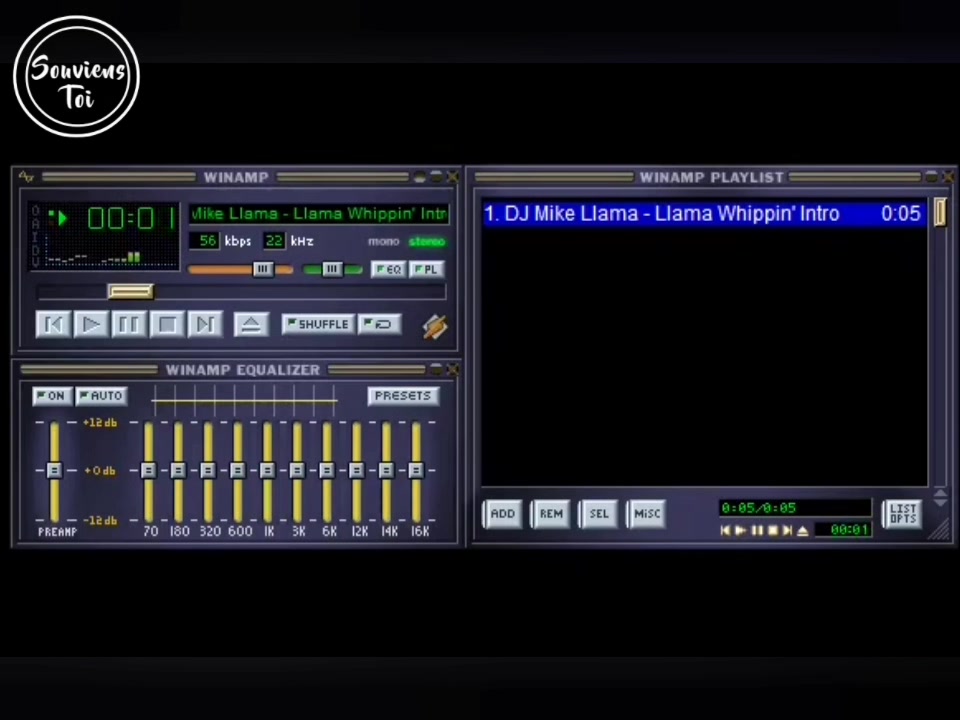Click the Play button in Winamp main window

click(x=91, y=324)
